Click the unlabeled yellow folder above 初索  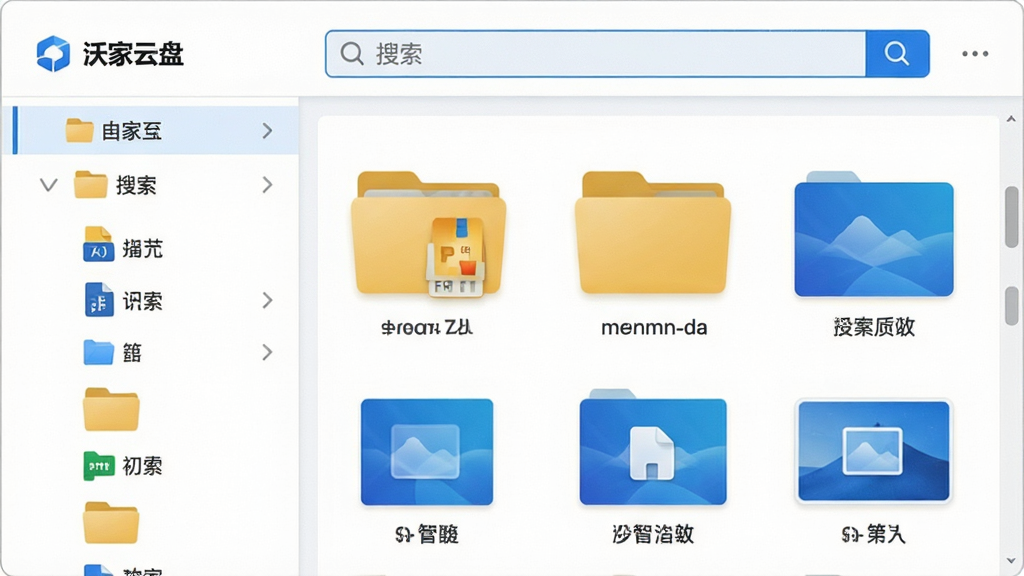(111, 409)
